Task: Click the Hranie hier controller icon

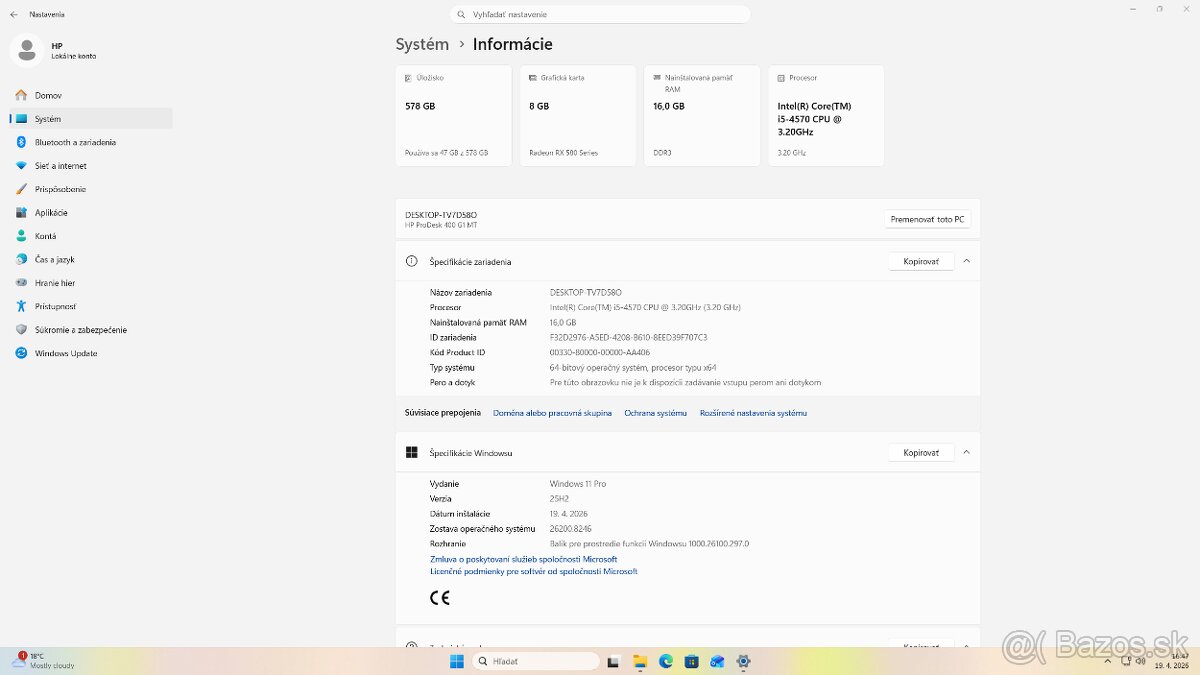Action: coord(21,283)
